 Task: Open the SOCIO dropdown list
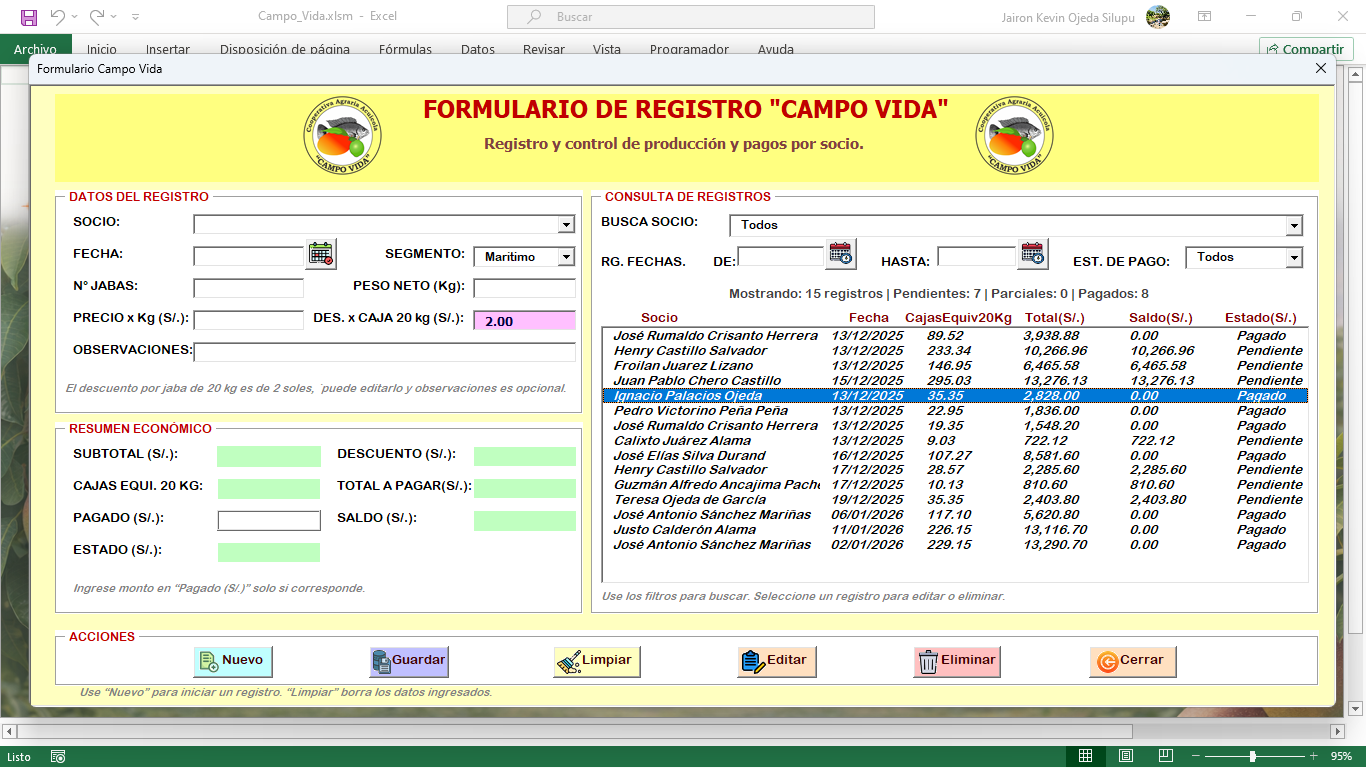(566, 224)
